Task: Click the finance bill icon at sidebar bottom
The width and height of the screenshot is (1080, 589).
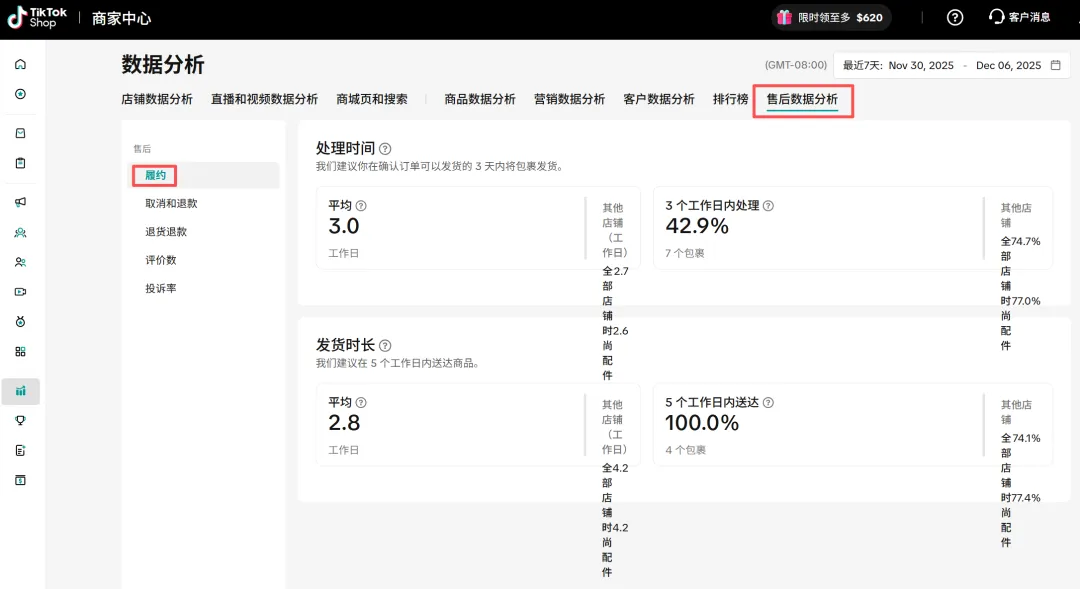Action: (20, 480)
